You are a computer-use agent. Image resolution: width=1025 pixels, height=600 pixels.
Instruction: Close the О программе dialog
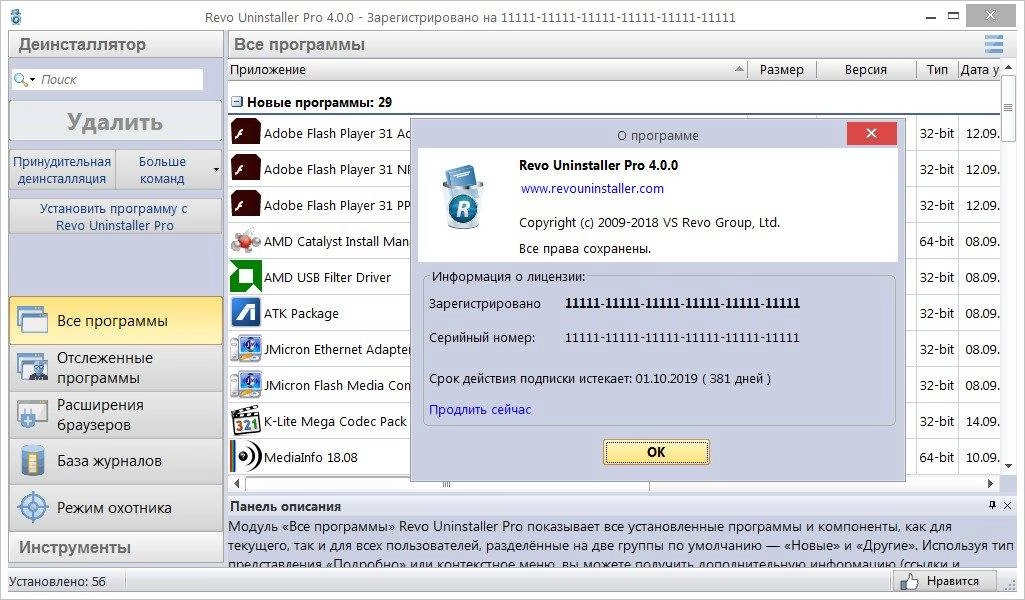871,133
